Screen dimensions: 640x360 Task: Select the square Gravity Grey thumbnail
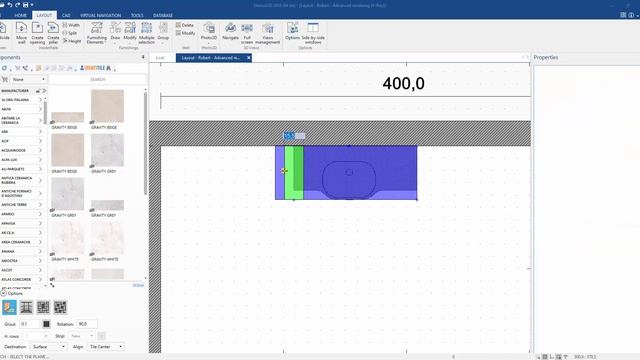107,150
